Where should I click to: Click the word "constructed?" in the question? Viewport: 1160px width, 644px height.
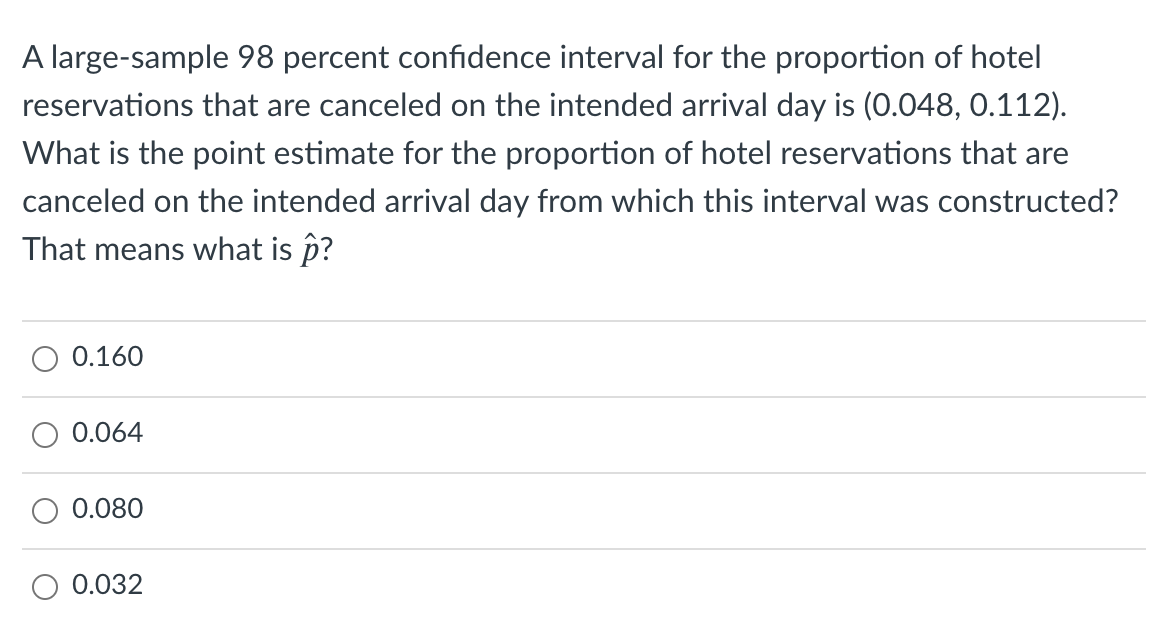pyautogui.click(x=1040, y=202)
